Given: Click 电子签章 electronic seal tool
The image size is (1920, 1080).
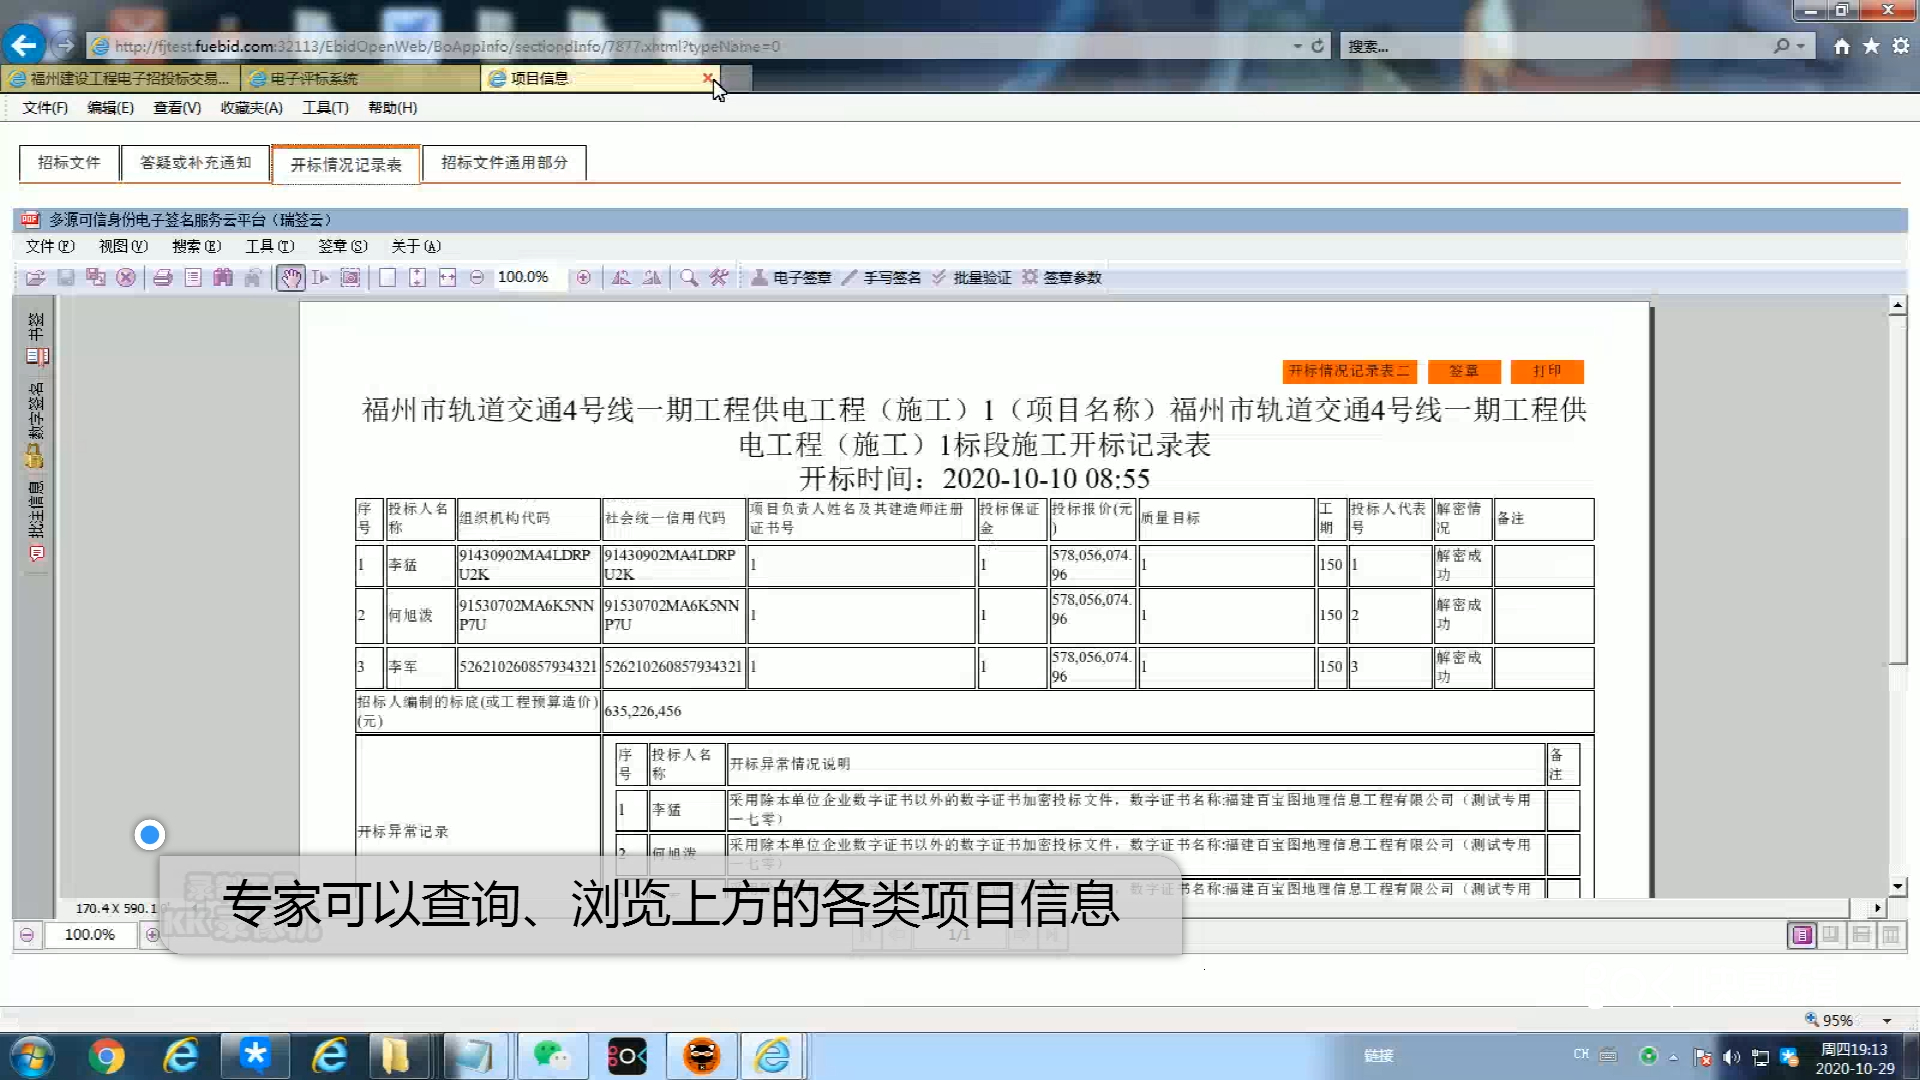Looking at the screenshot, I should click(x=791, y=278).
